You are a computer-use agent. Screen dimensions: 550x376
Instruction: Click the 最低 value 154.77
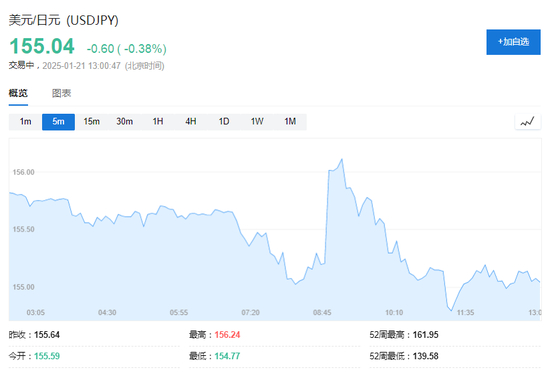click(227, 356)
